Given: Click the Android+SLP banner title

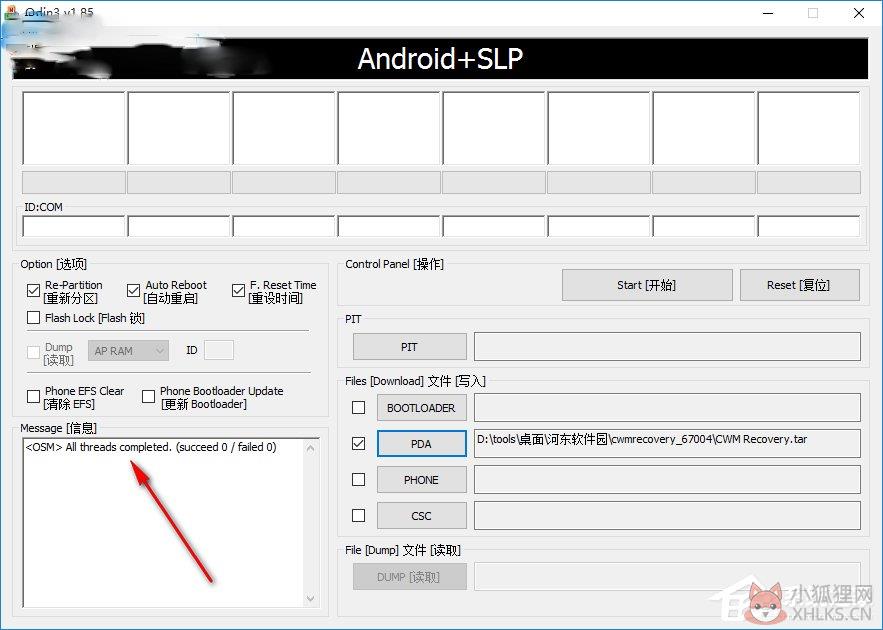Looking at the screenshot, I should (x=440, y=59).
